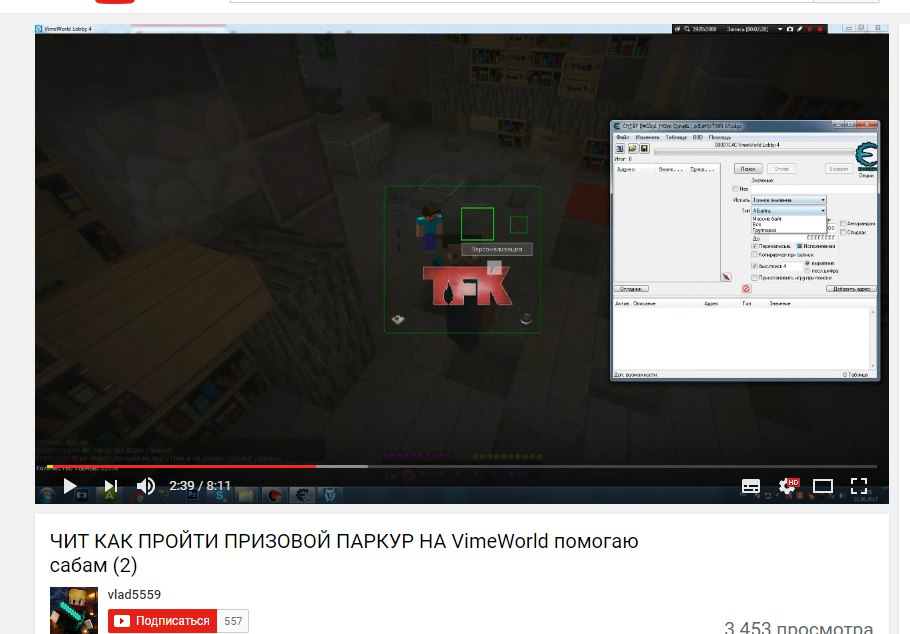Collapse the Тип 4 Байта dropdown
Screen dimensions: 910x634
point(789,211)
